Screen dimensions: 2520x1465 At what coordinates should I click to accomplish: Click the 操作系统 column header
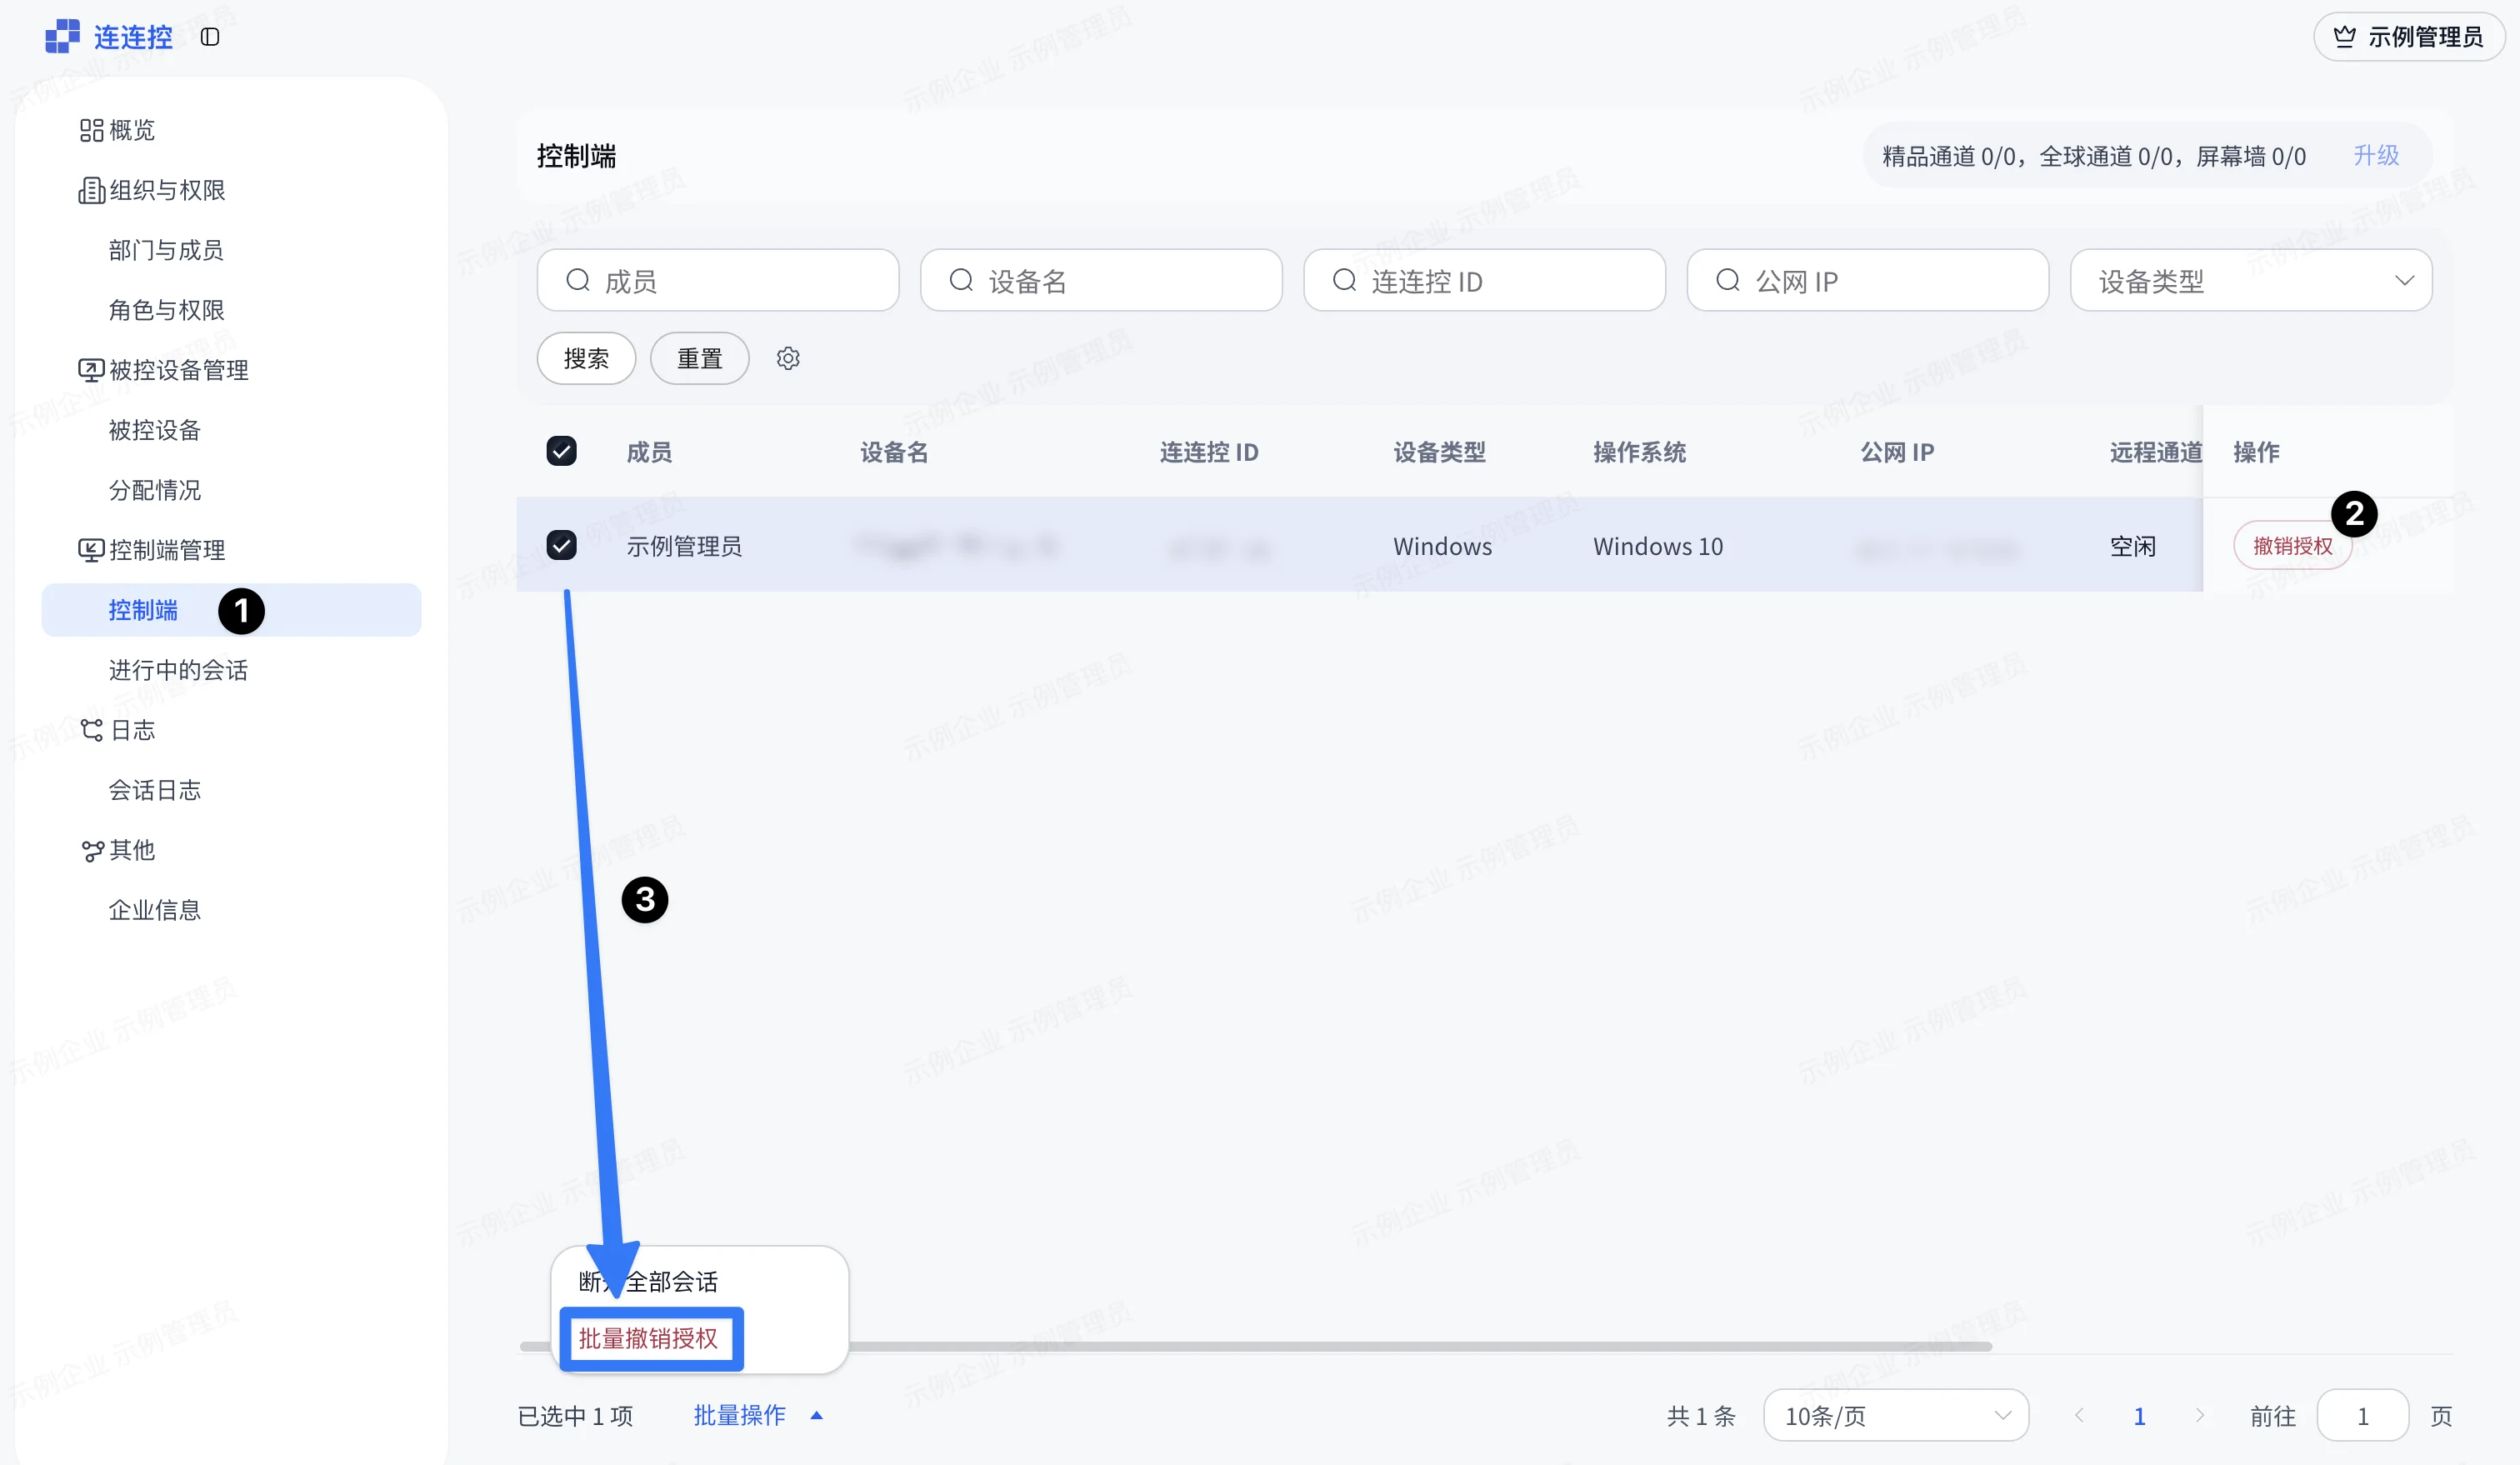(1639, 452)
